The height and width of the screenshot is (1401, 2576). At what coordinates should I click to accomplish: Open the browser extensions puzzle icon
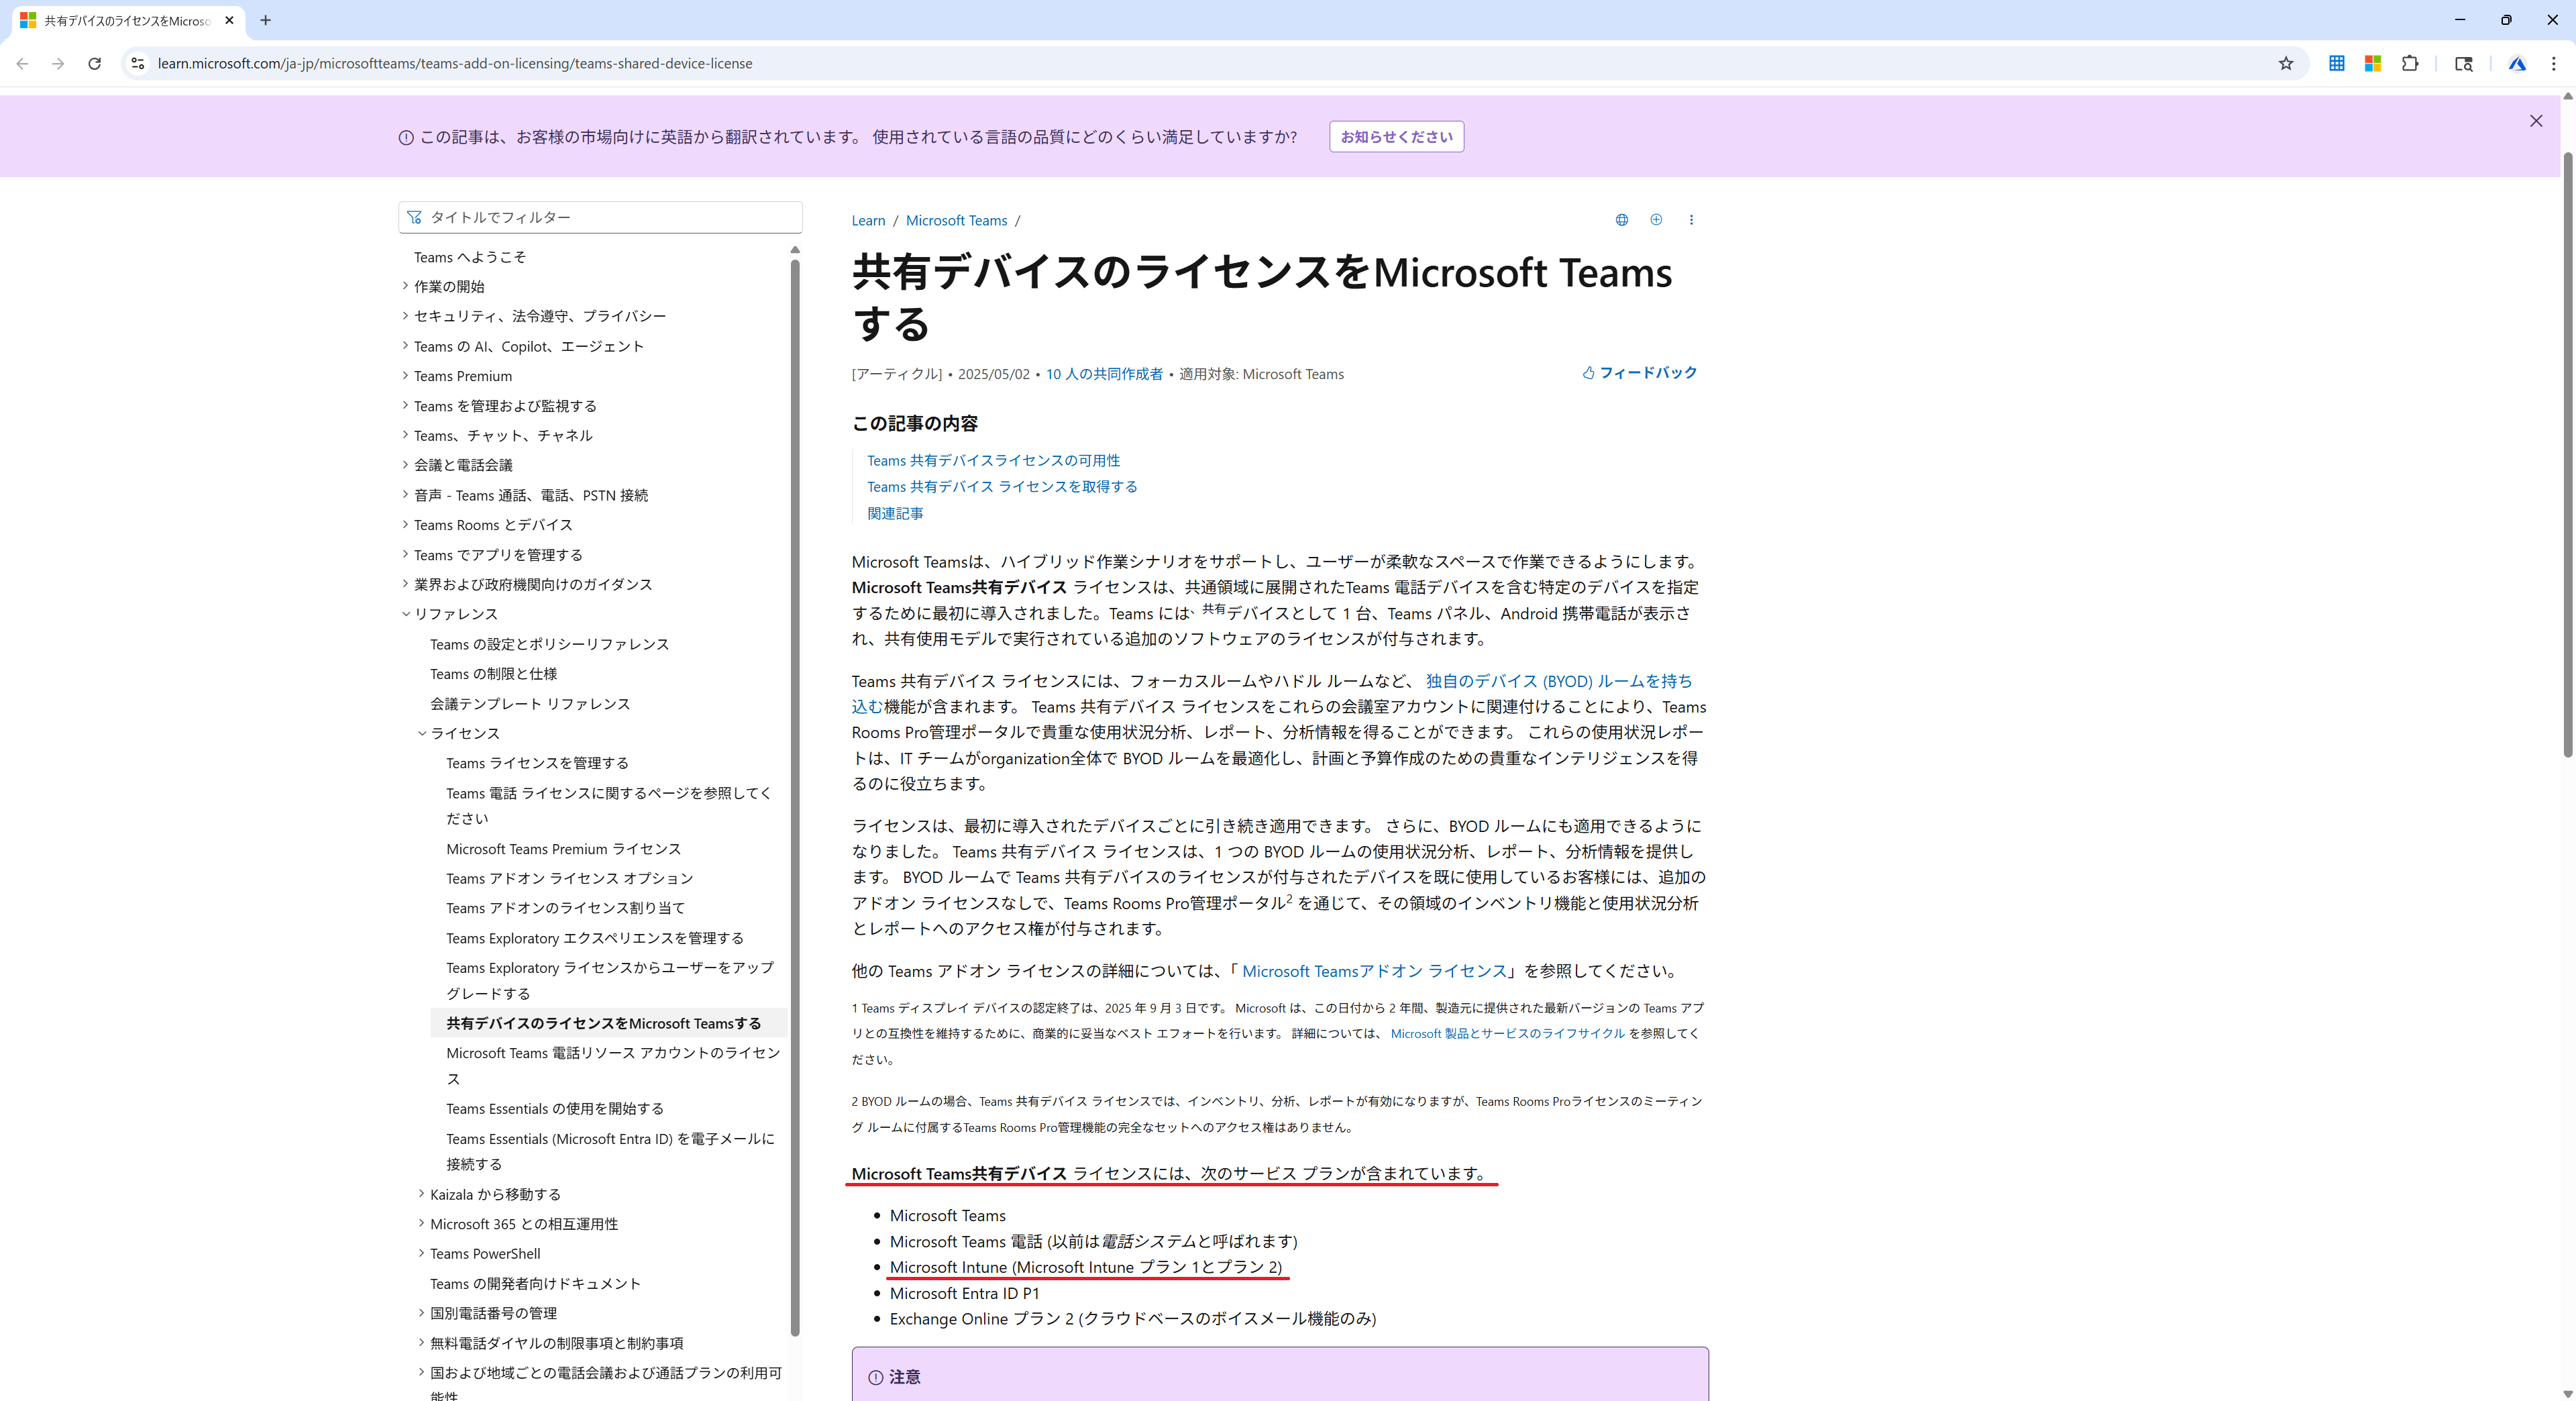(2410, 63)
